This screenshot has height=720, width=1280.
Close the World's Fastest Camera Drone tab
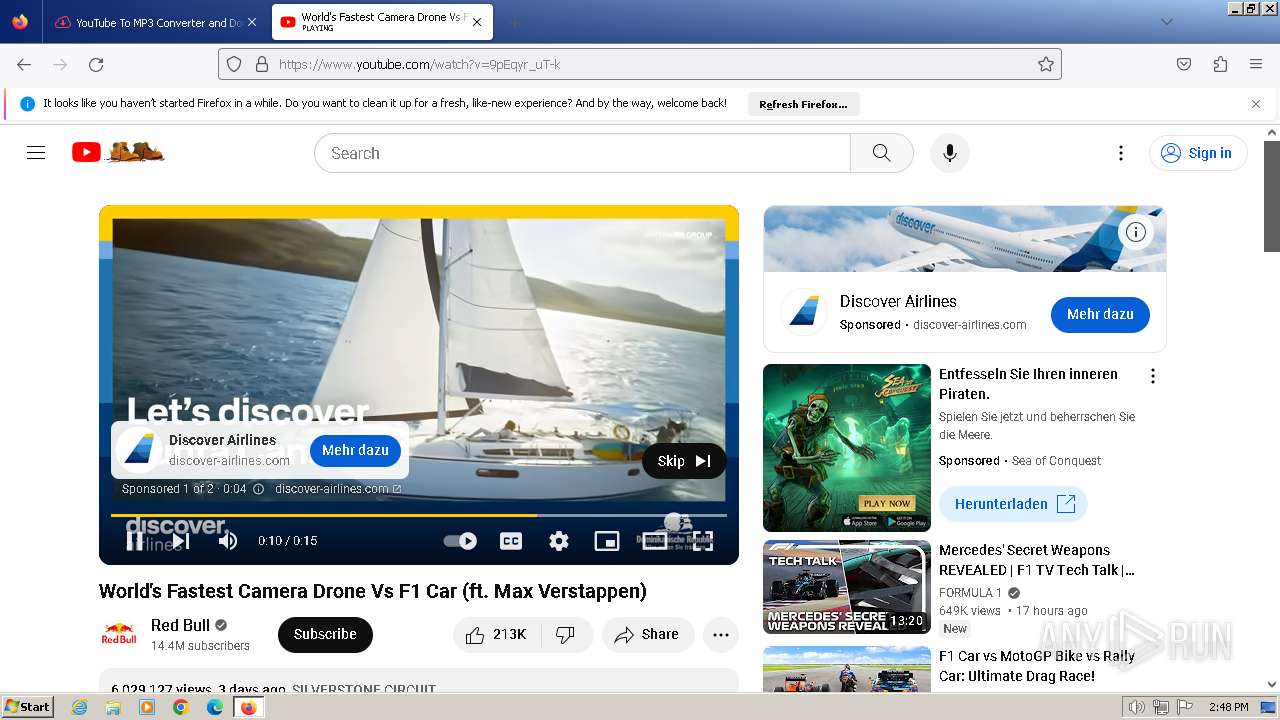point(477,22)
